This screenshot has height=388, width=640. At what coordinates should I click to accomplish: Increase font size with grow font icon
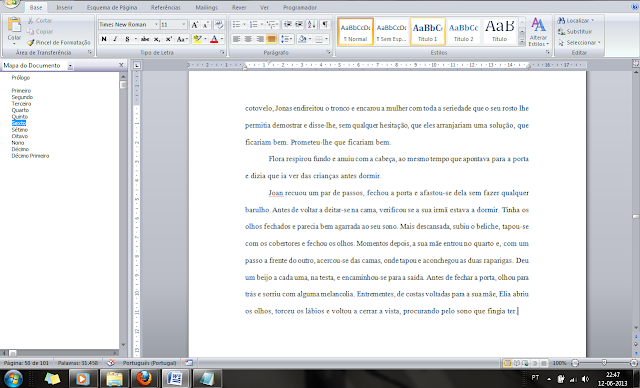pos(195,24)
